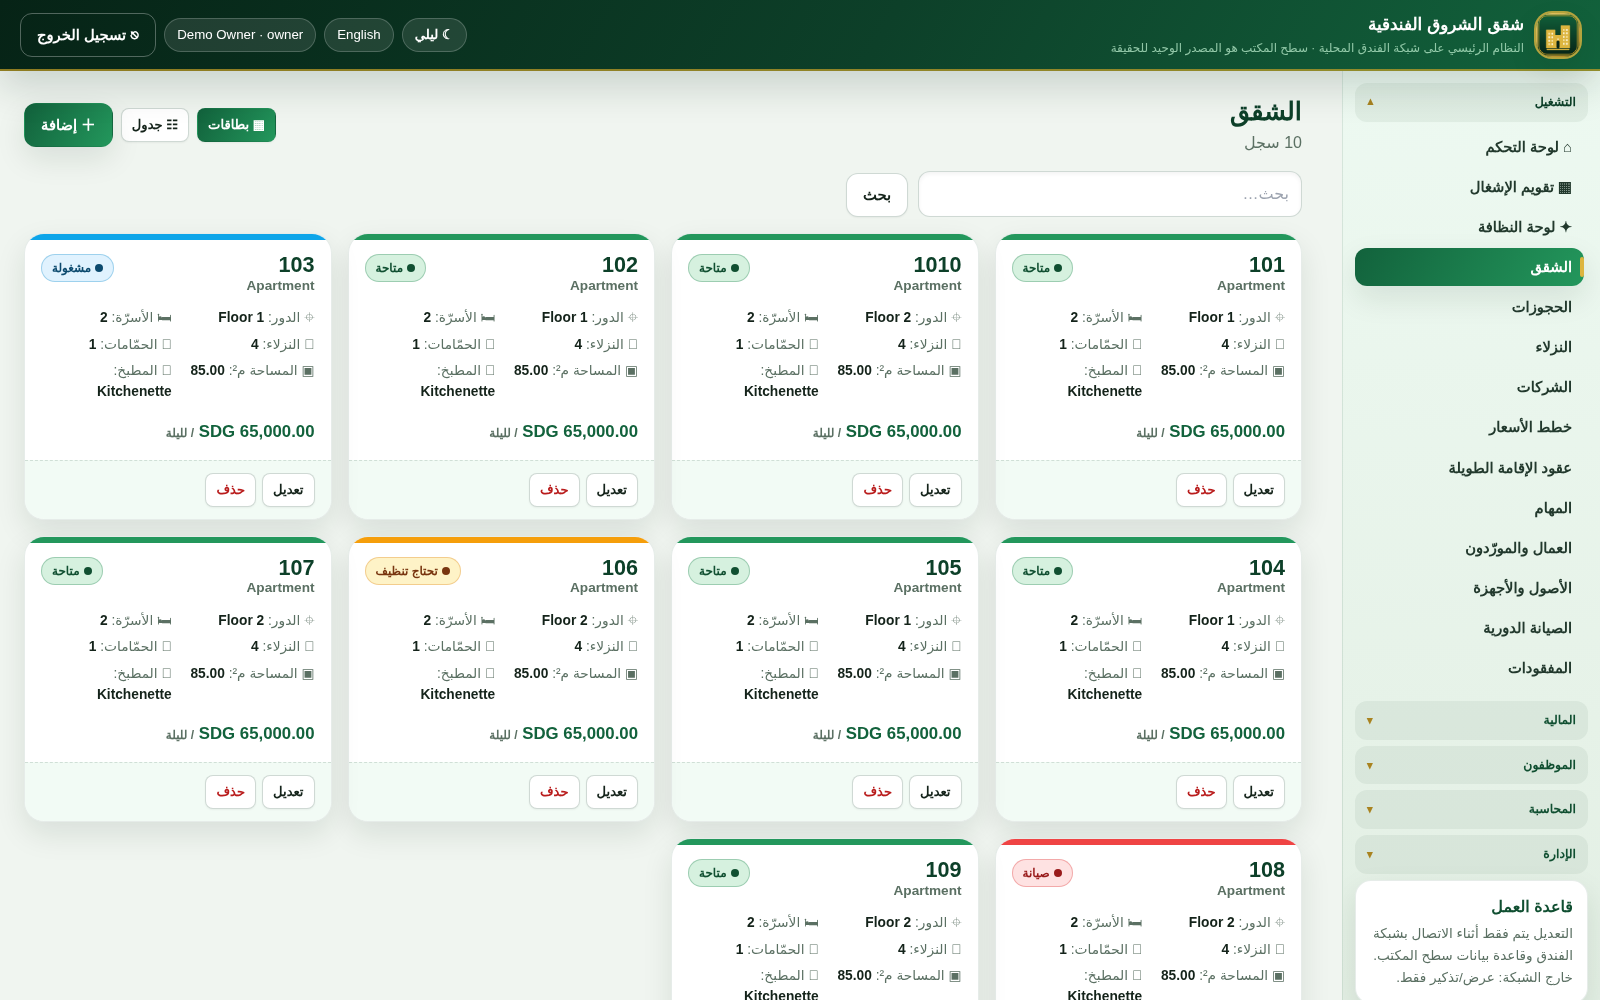This screenshot has height=1000, width=1600.
Task: Open لوحة النظافة housekeeping board
Action: point(1469,227)
